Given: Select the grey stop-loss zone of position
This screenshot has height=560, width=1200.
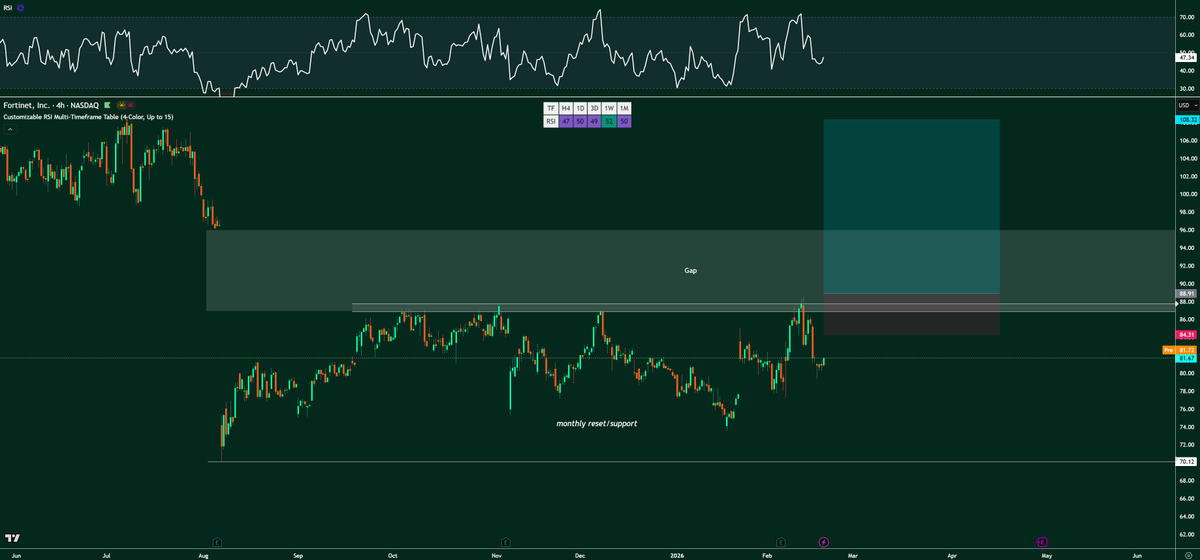Looking at the screenshot, I should (911, 314).
